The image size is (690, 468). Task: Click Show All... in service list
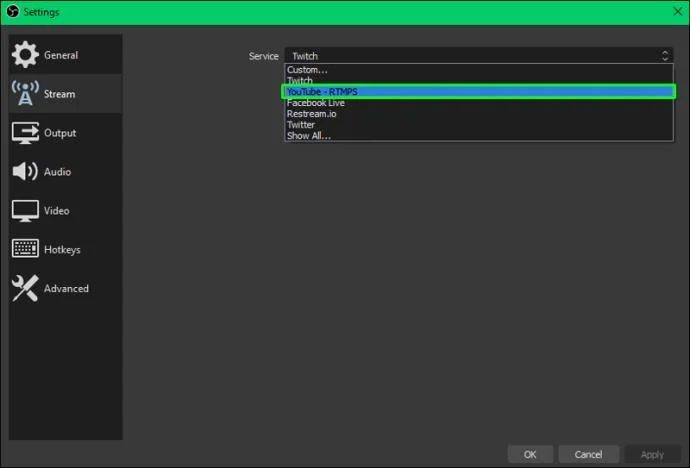pyautogui.click(x=479, y=135)
